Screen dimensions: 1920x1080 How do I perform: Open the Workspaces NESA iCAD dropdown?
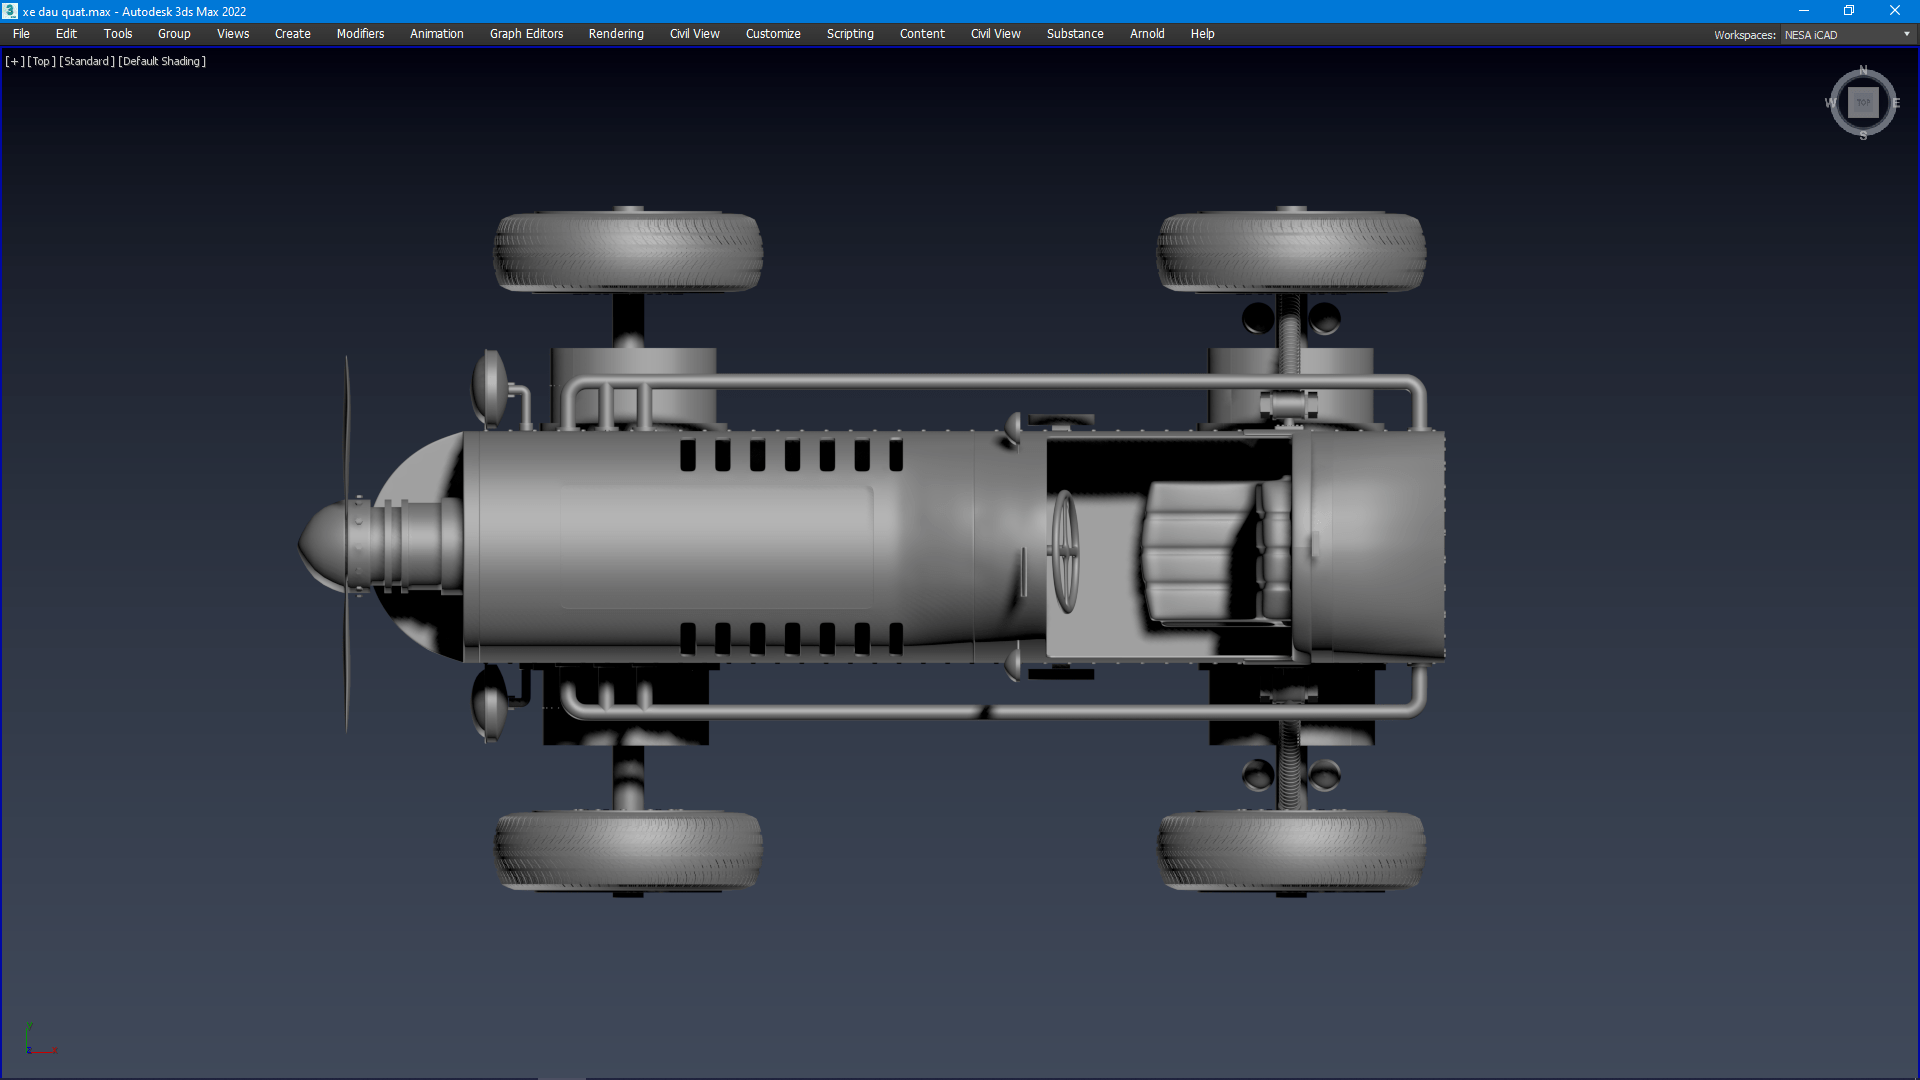point(1847,35)
